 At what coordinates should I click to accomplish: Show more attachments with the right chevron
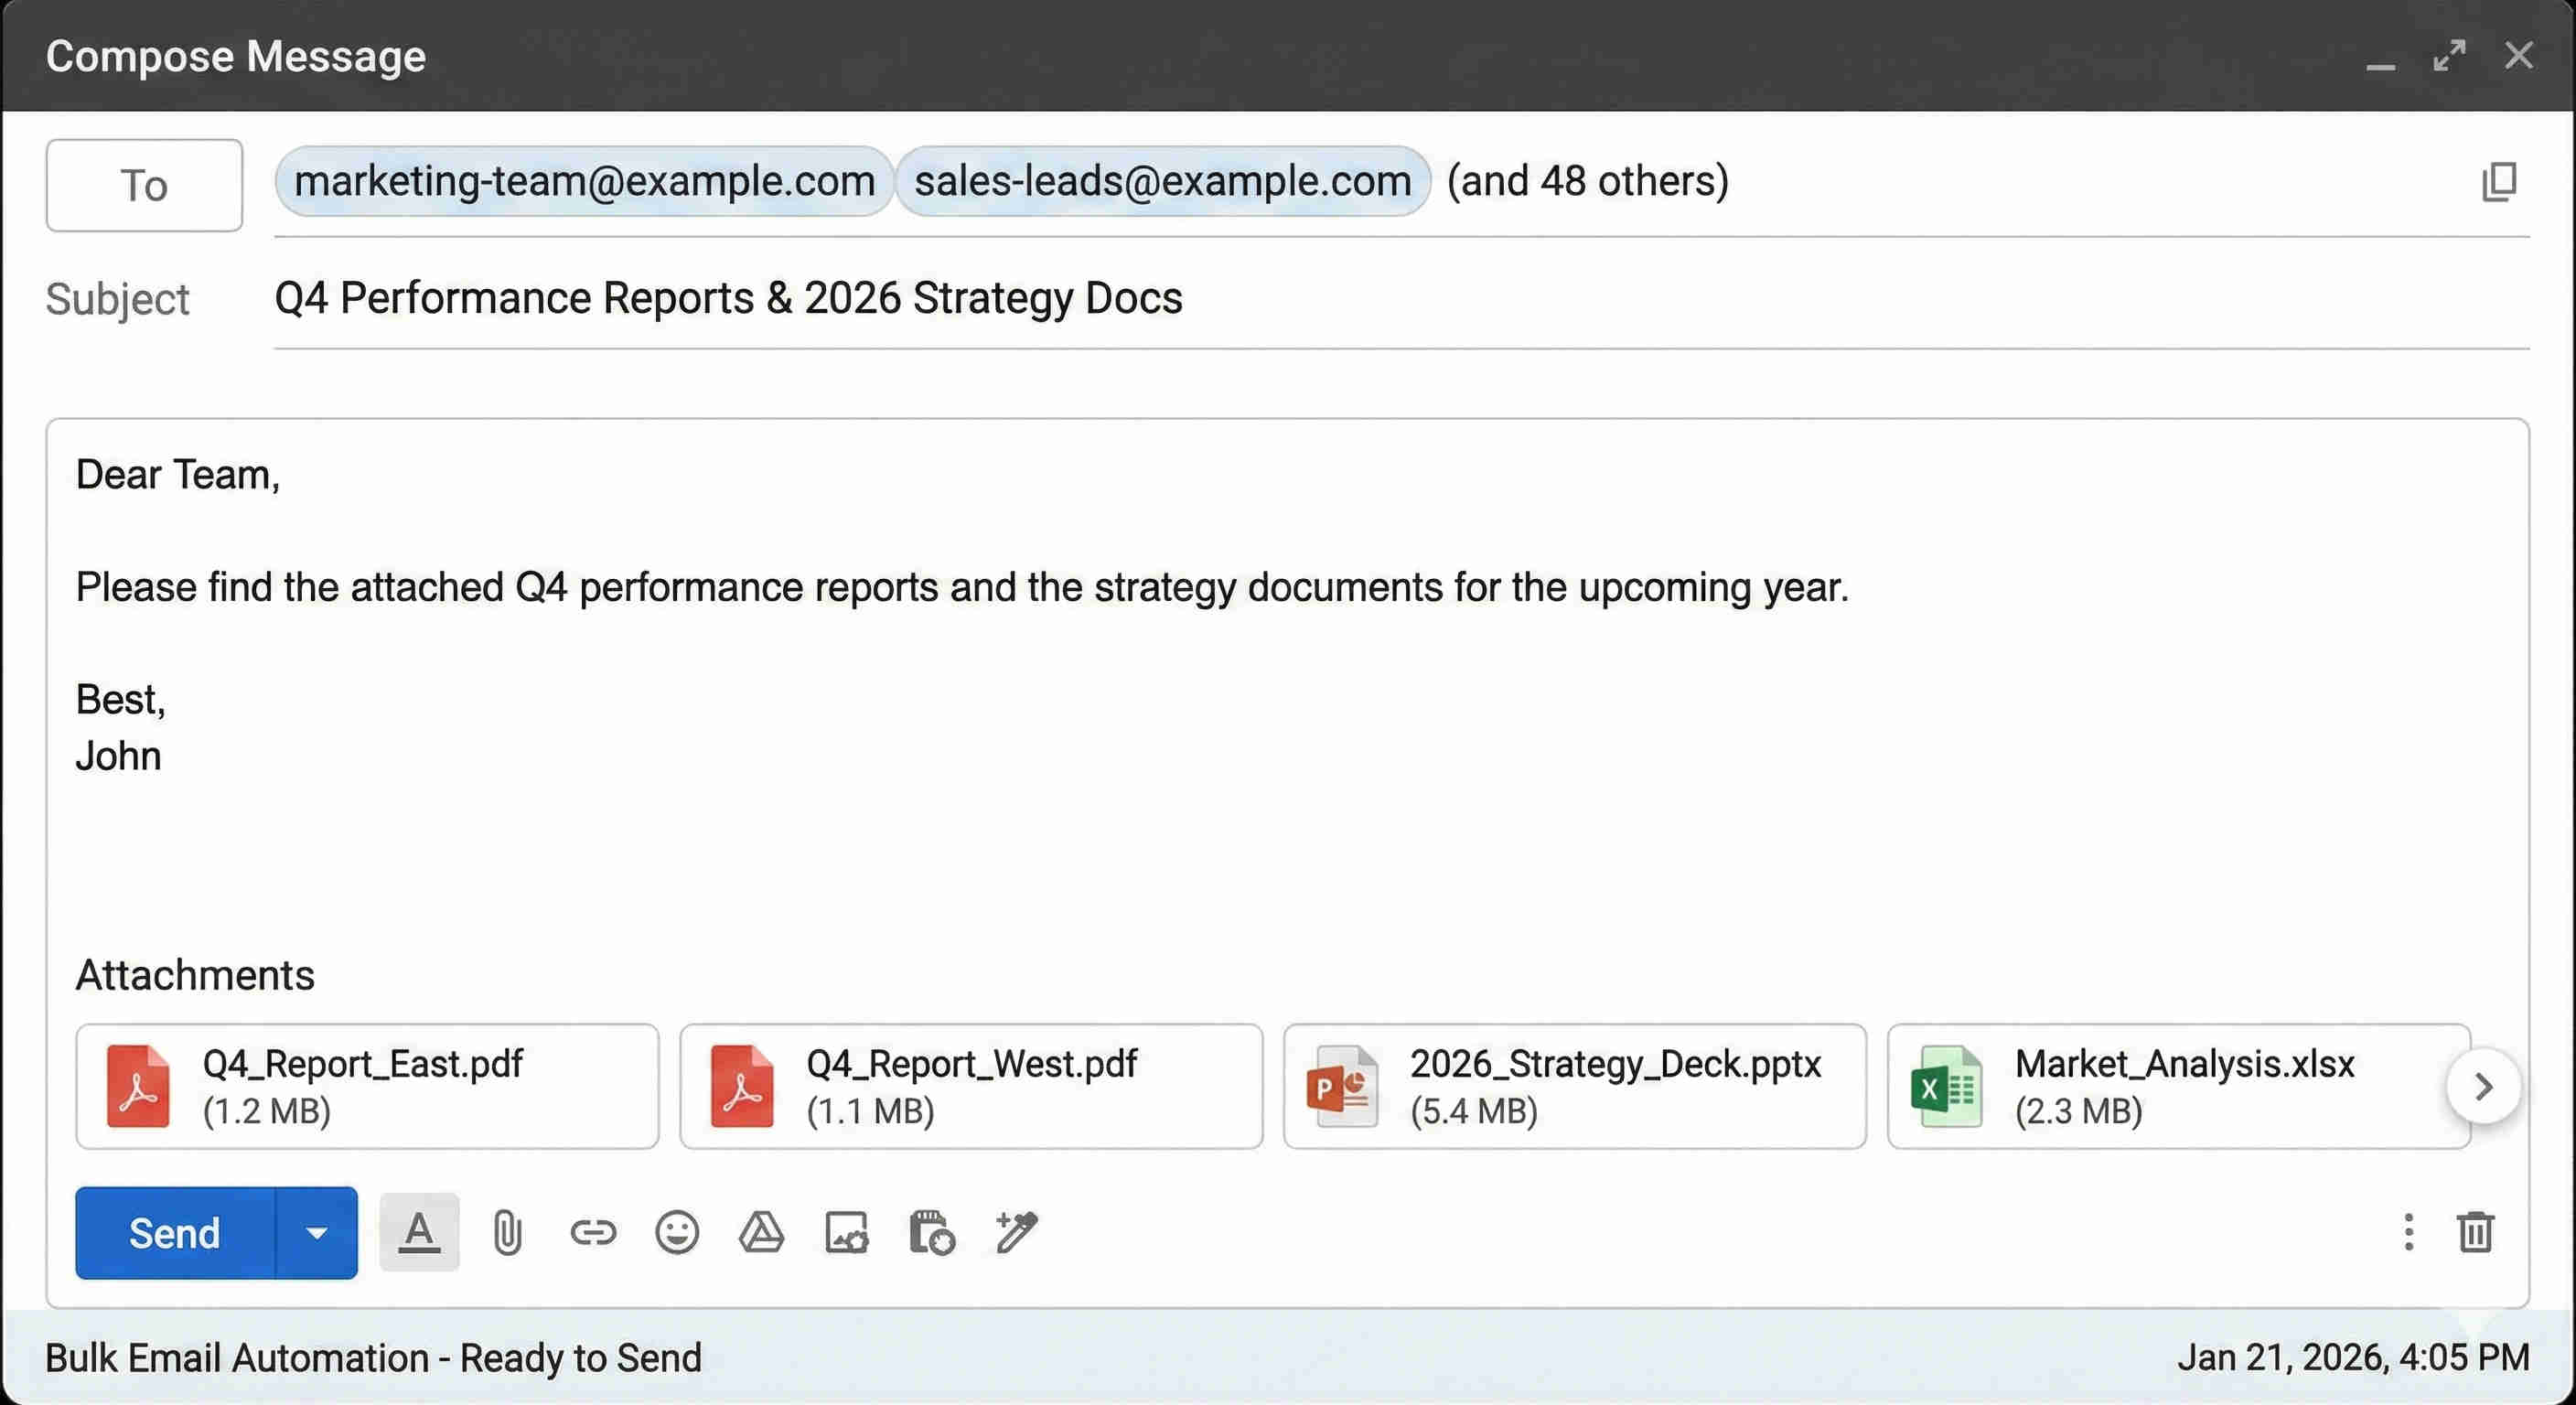(2484, 1087)
